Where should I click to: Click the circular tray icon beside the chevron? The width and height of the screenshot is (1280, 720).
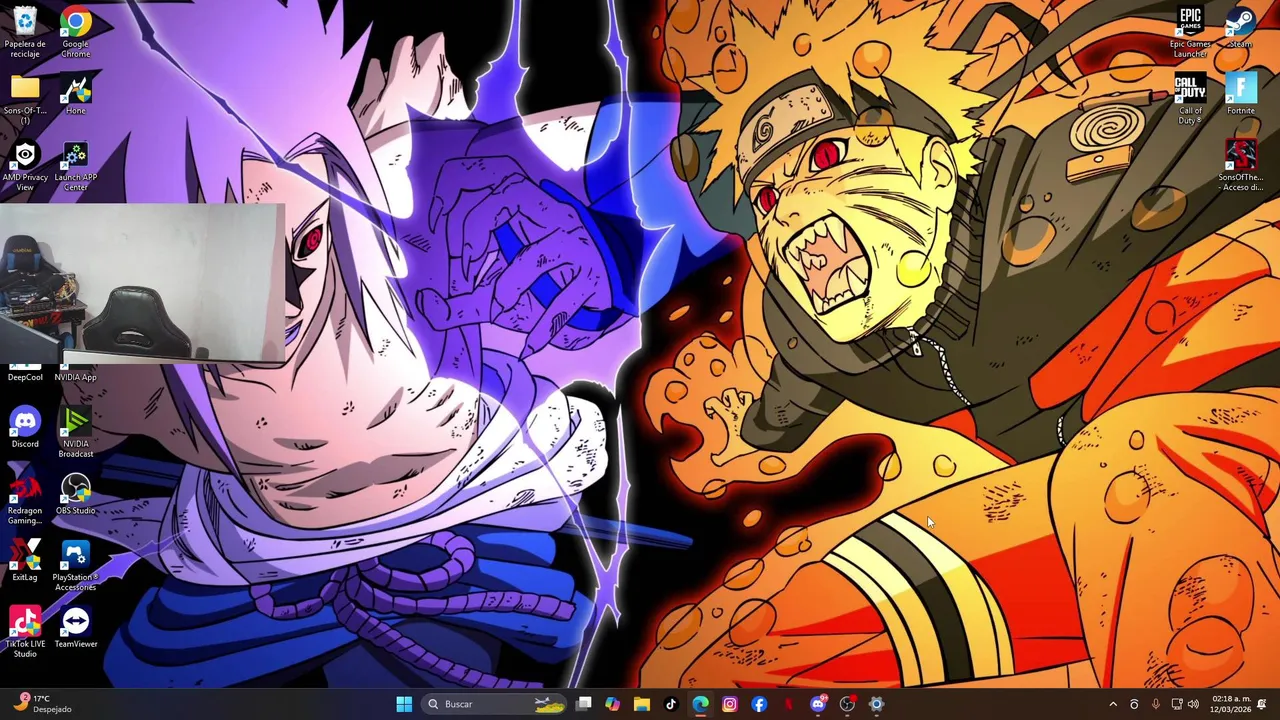tap(1134, 704)
